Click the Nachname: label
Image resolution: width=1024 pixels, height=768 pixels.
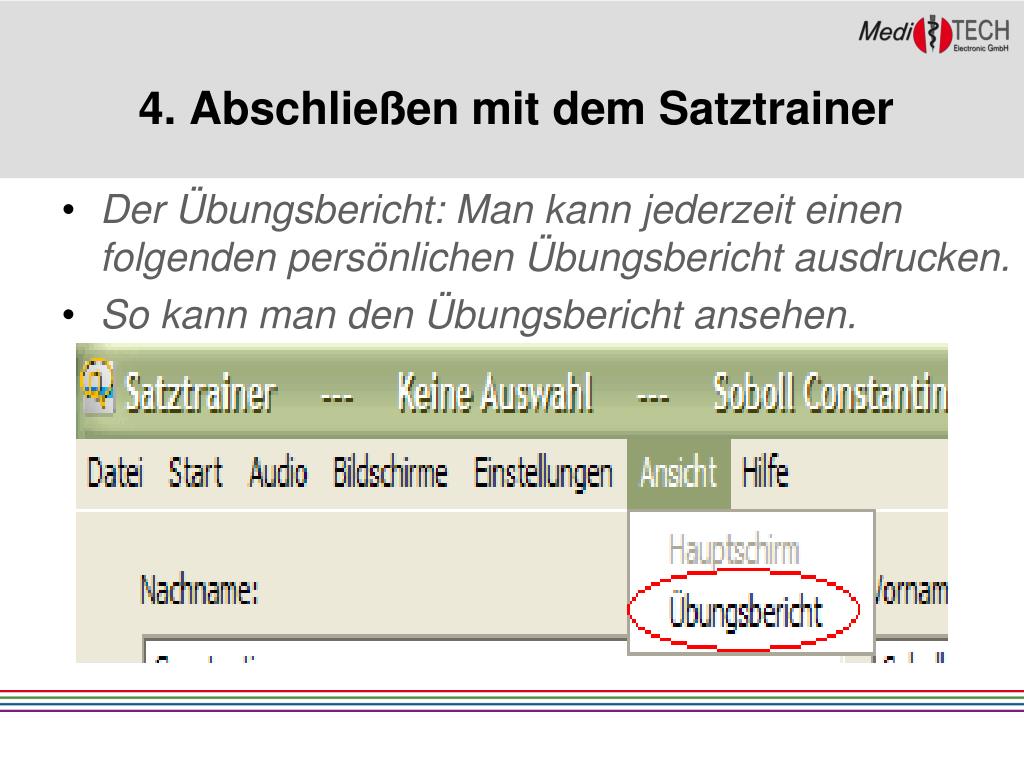199,591
